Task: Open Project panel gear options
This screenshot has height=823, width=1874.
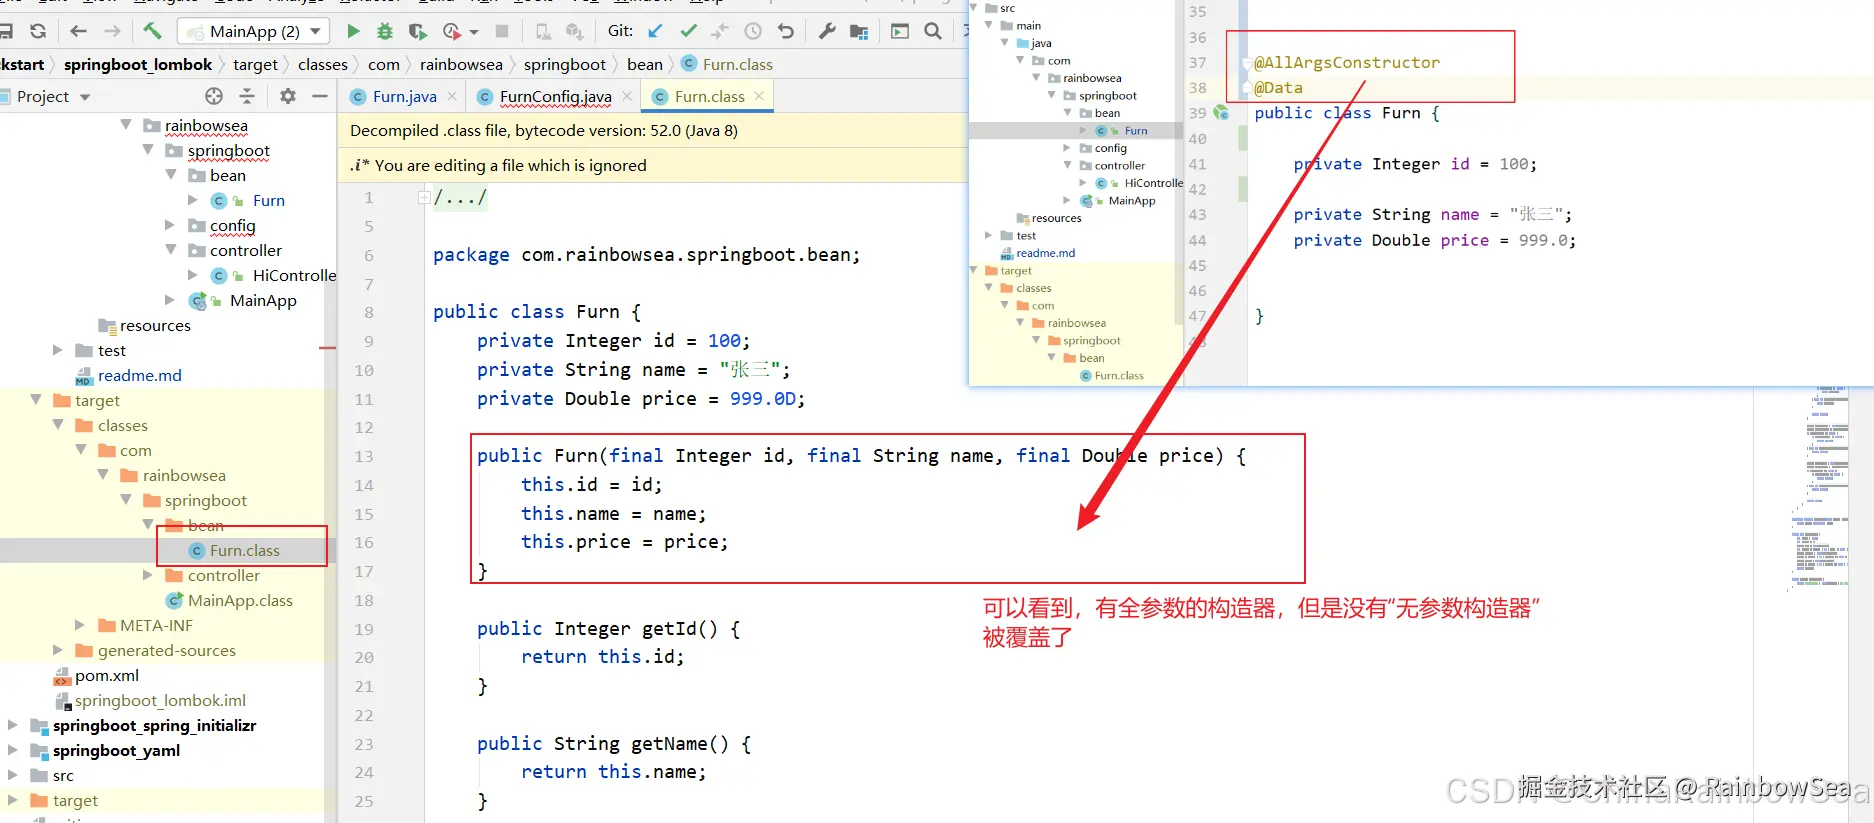Action: point(288,96)
